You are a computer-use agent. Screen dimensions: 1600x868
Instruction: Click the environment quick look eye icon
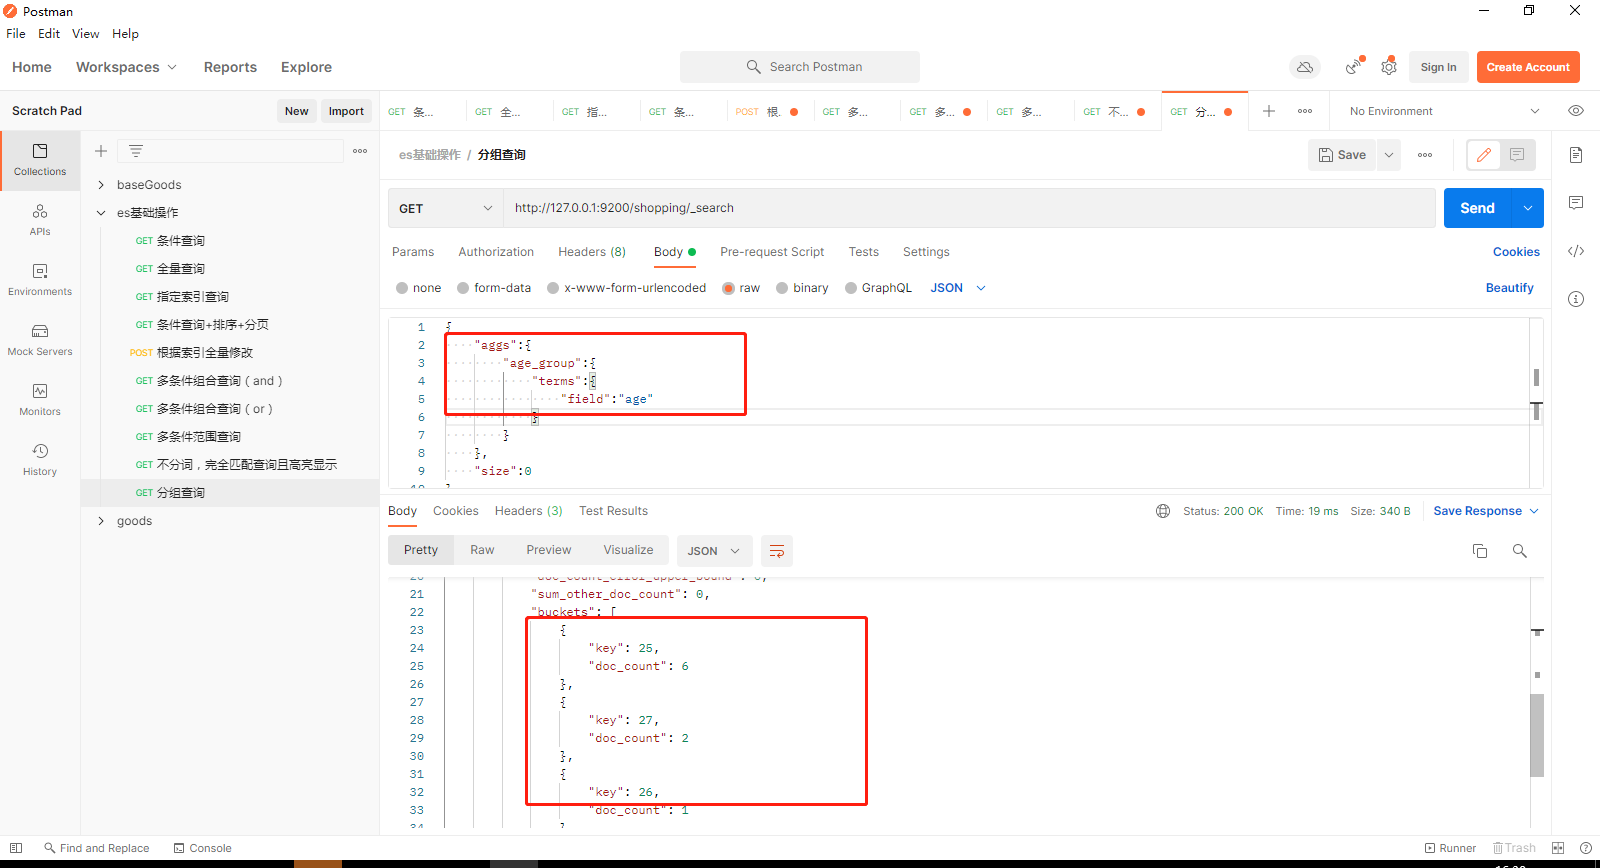1576,111
